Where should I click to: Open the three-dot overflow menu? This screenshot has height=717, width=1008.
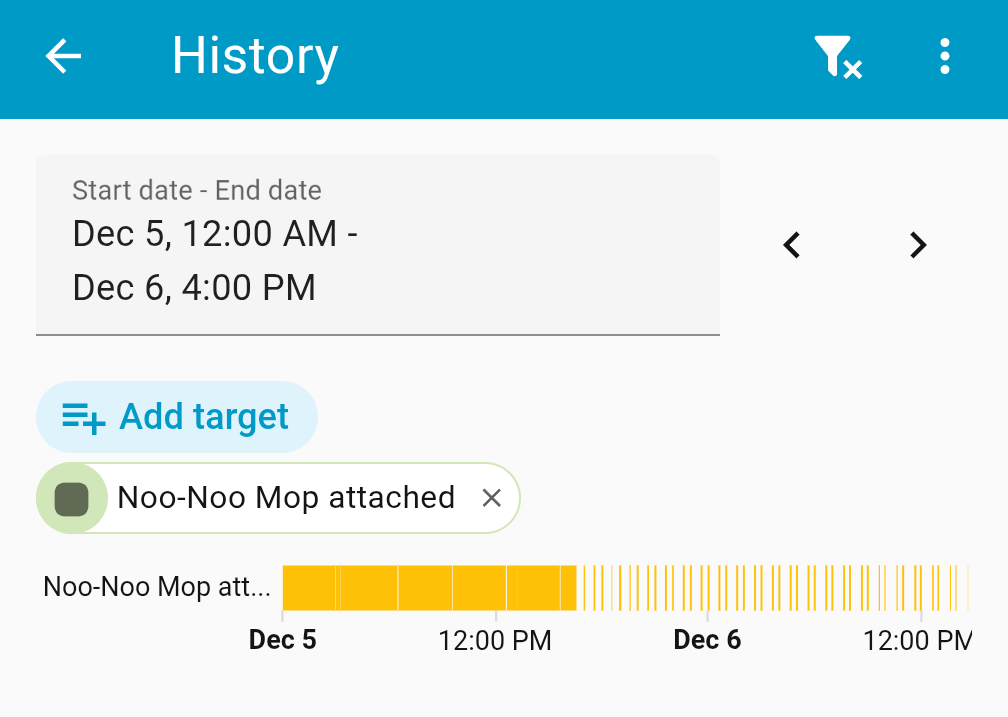pyautogui.click(x=944, y=57)
